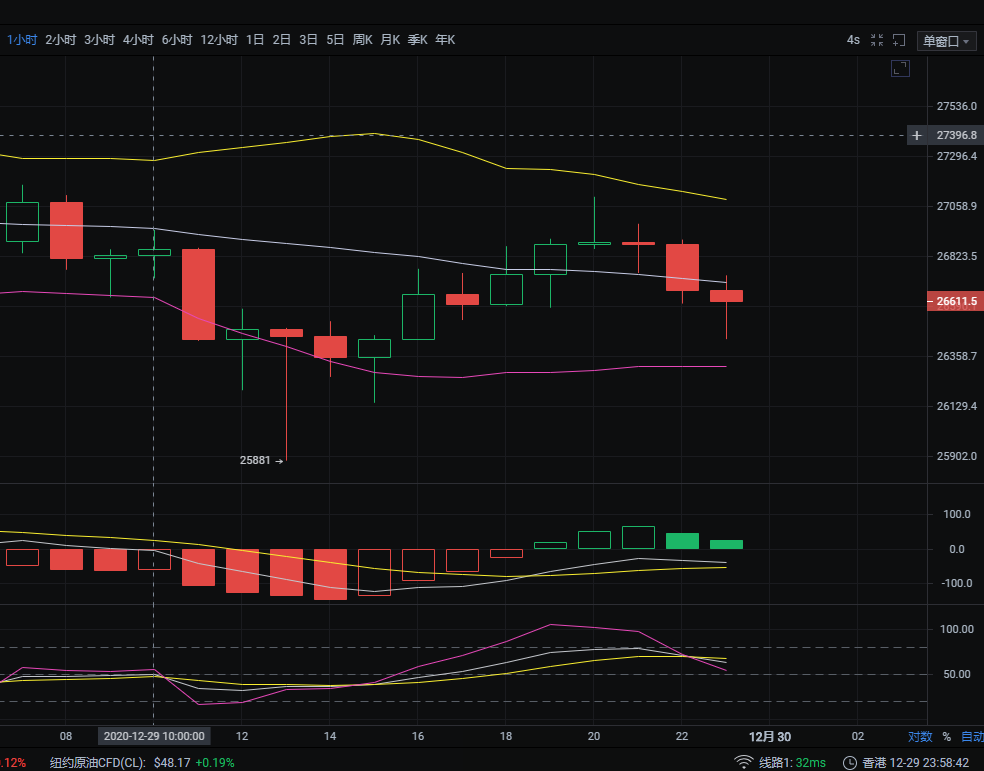Click the 27058.9 price axis label

956,206
